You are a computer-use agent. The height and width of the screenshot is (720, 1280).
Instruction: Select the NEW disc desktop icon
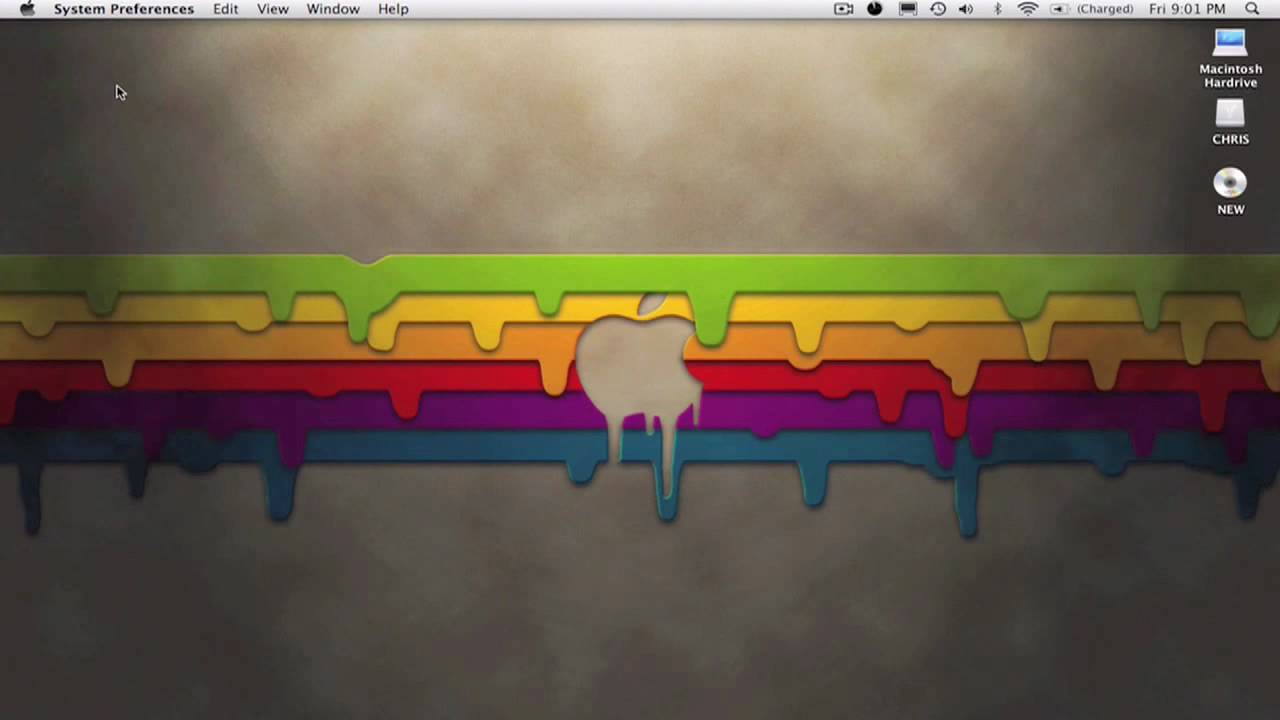(1230, 191)
